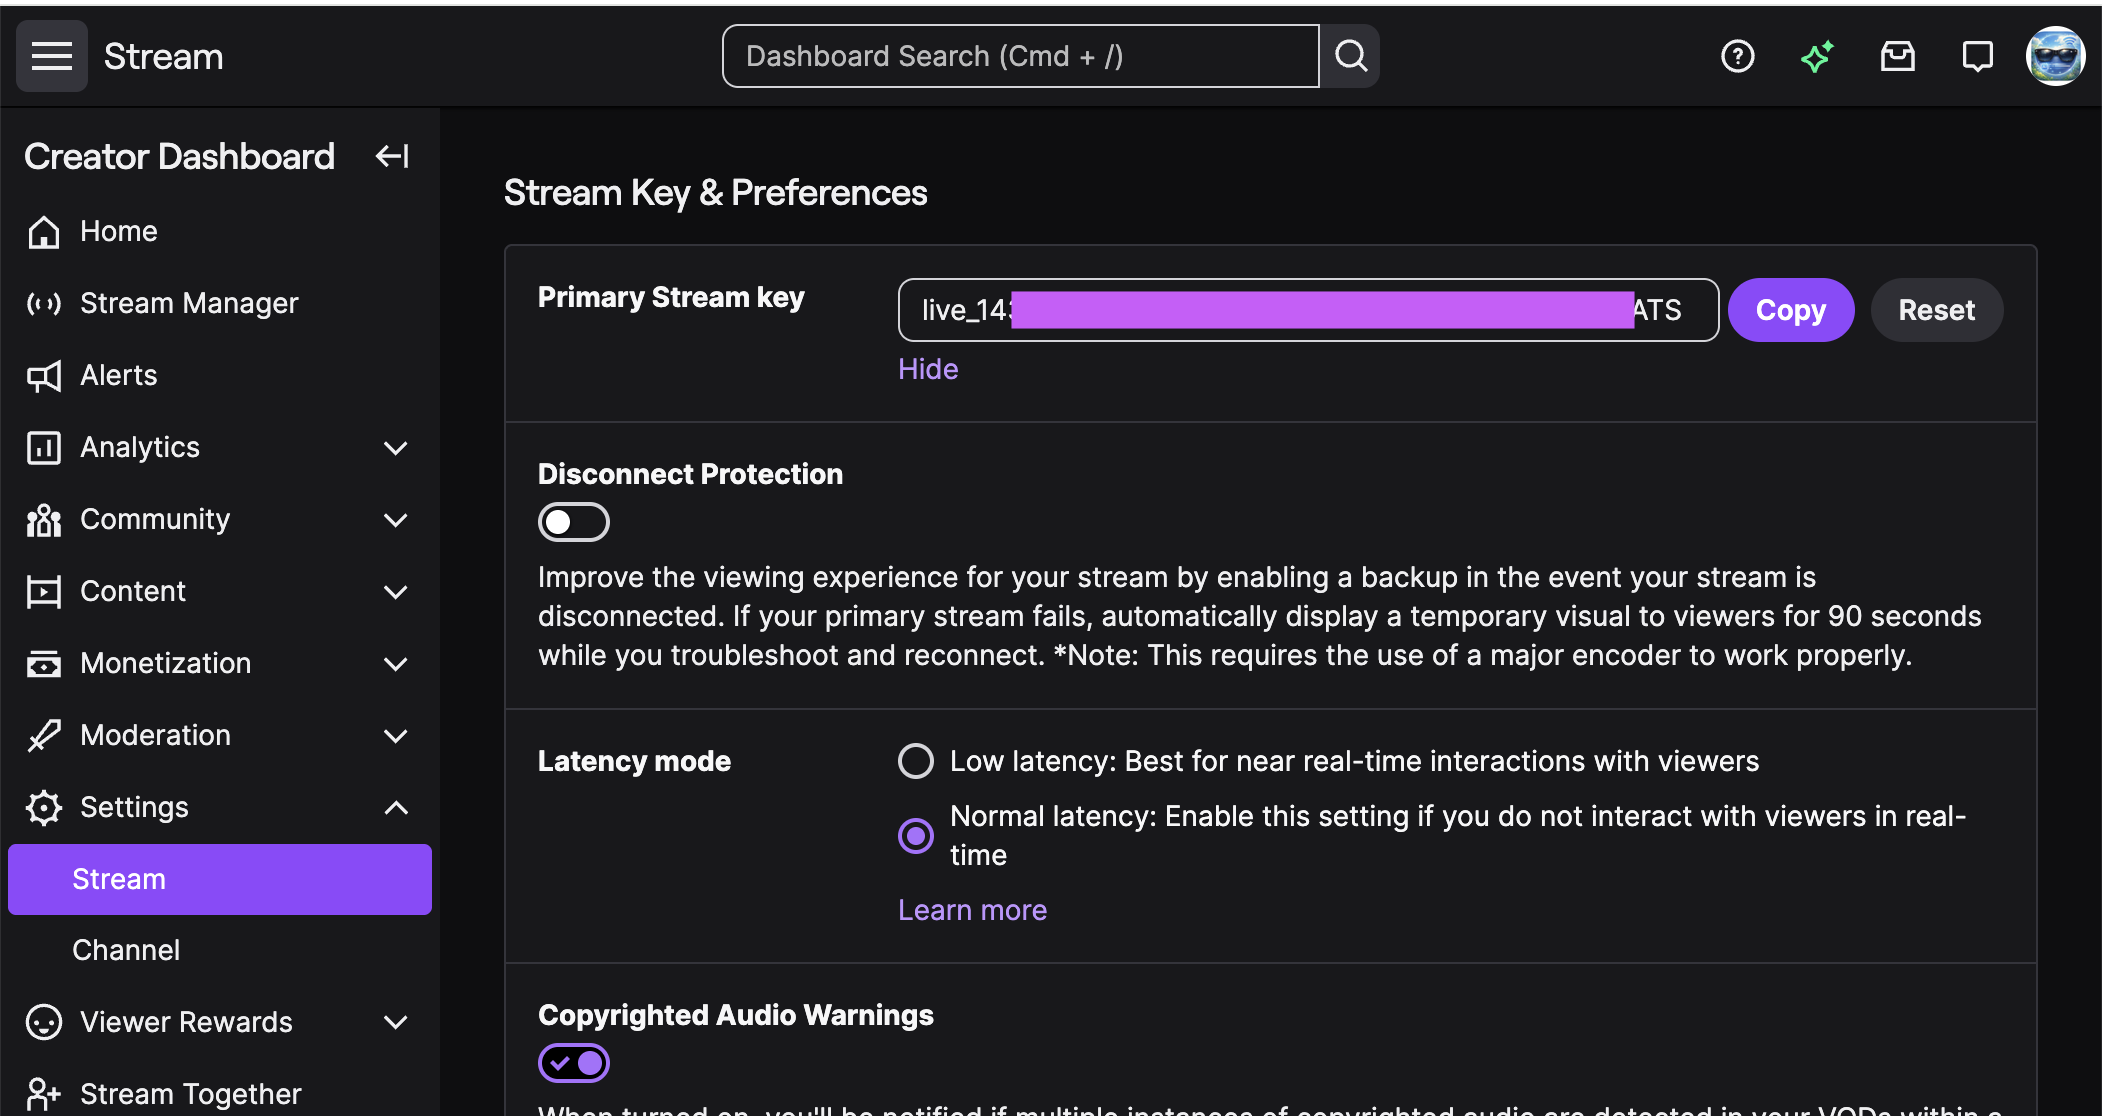
Task: Click the Latency mode label
Action: 634,761
